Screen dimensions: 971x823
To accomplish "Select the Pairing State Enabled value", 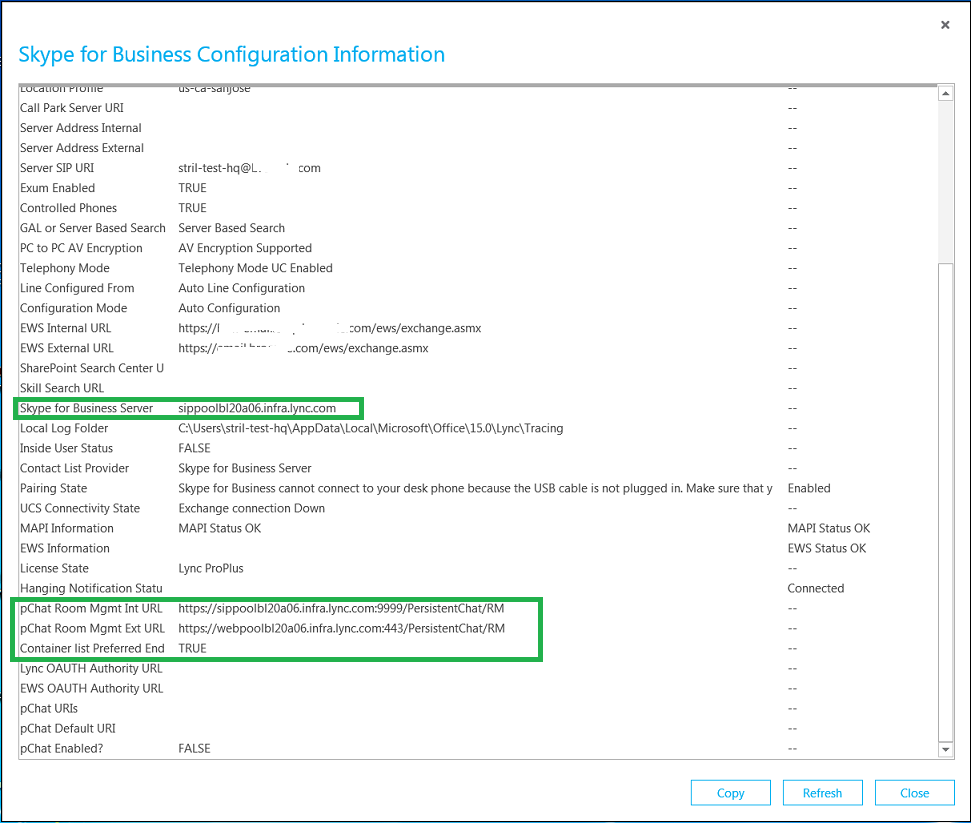I will click(x=806, y=488).
